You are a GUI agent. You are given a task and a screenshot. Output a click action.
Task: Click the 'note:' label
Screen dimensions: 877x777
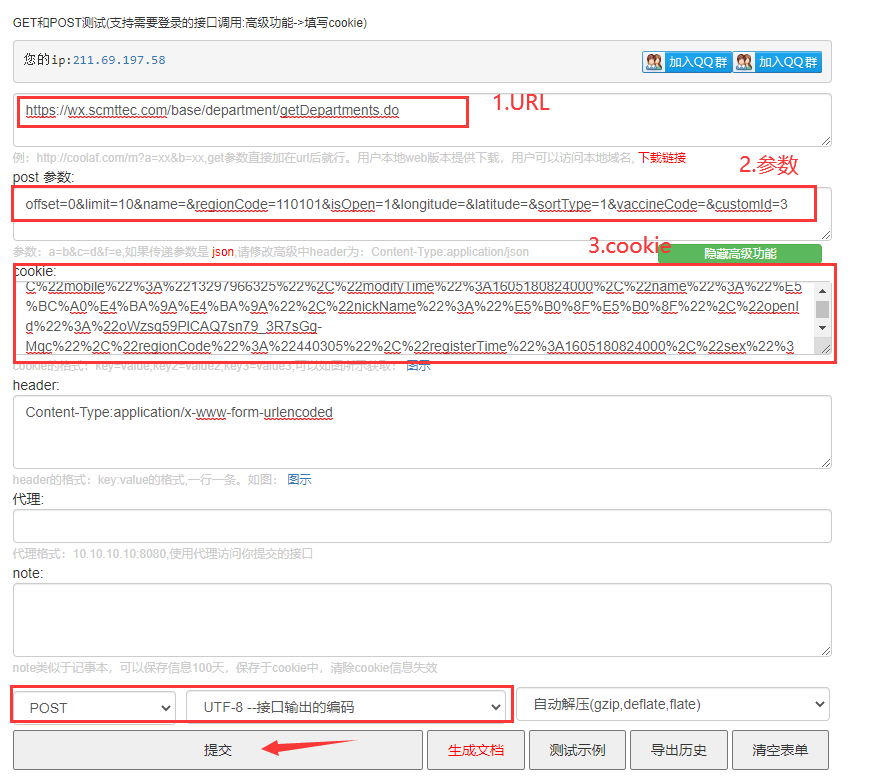click(28, 573)
